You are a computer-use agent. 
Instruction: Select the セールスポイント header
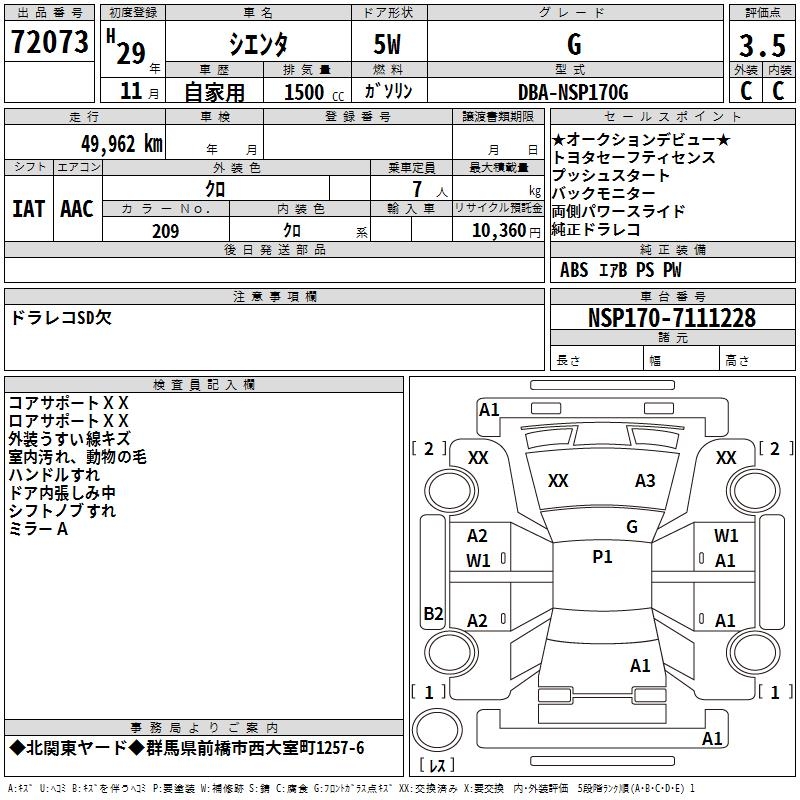[672, 116]
